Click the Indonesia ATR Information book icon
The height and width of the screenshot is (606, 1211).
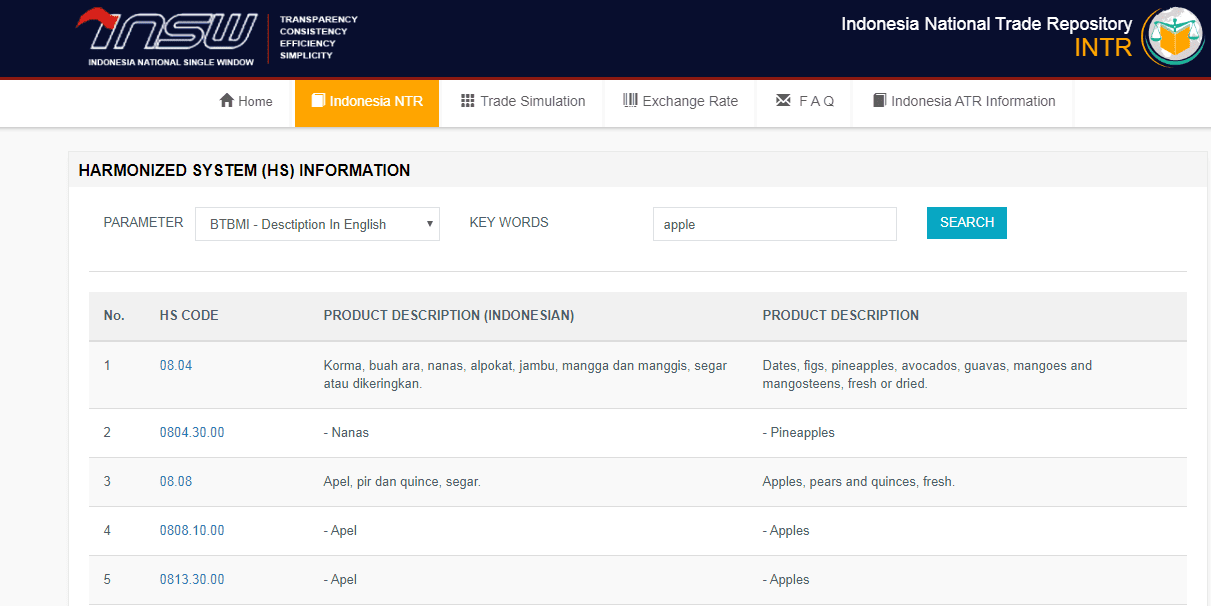tap(880, 100)
